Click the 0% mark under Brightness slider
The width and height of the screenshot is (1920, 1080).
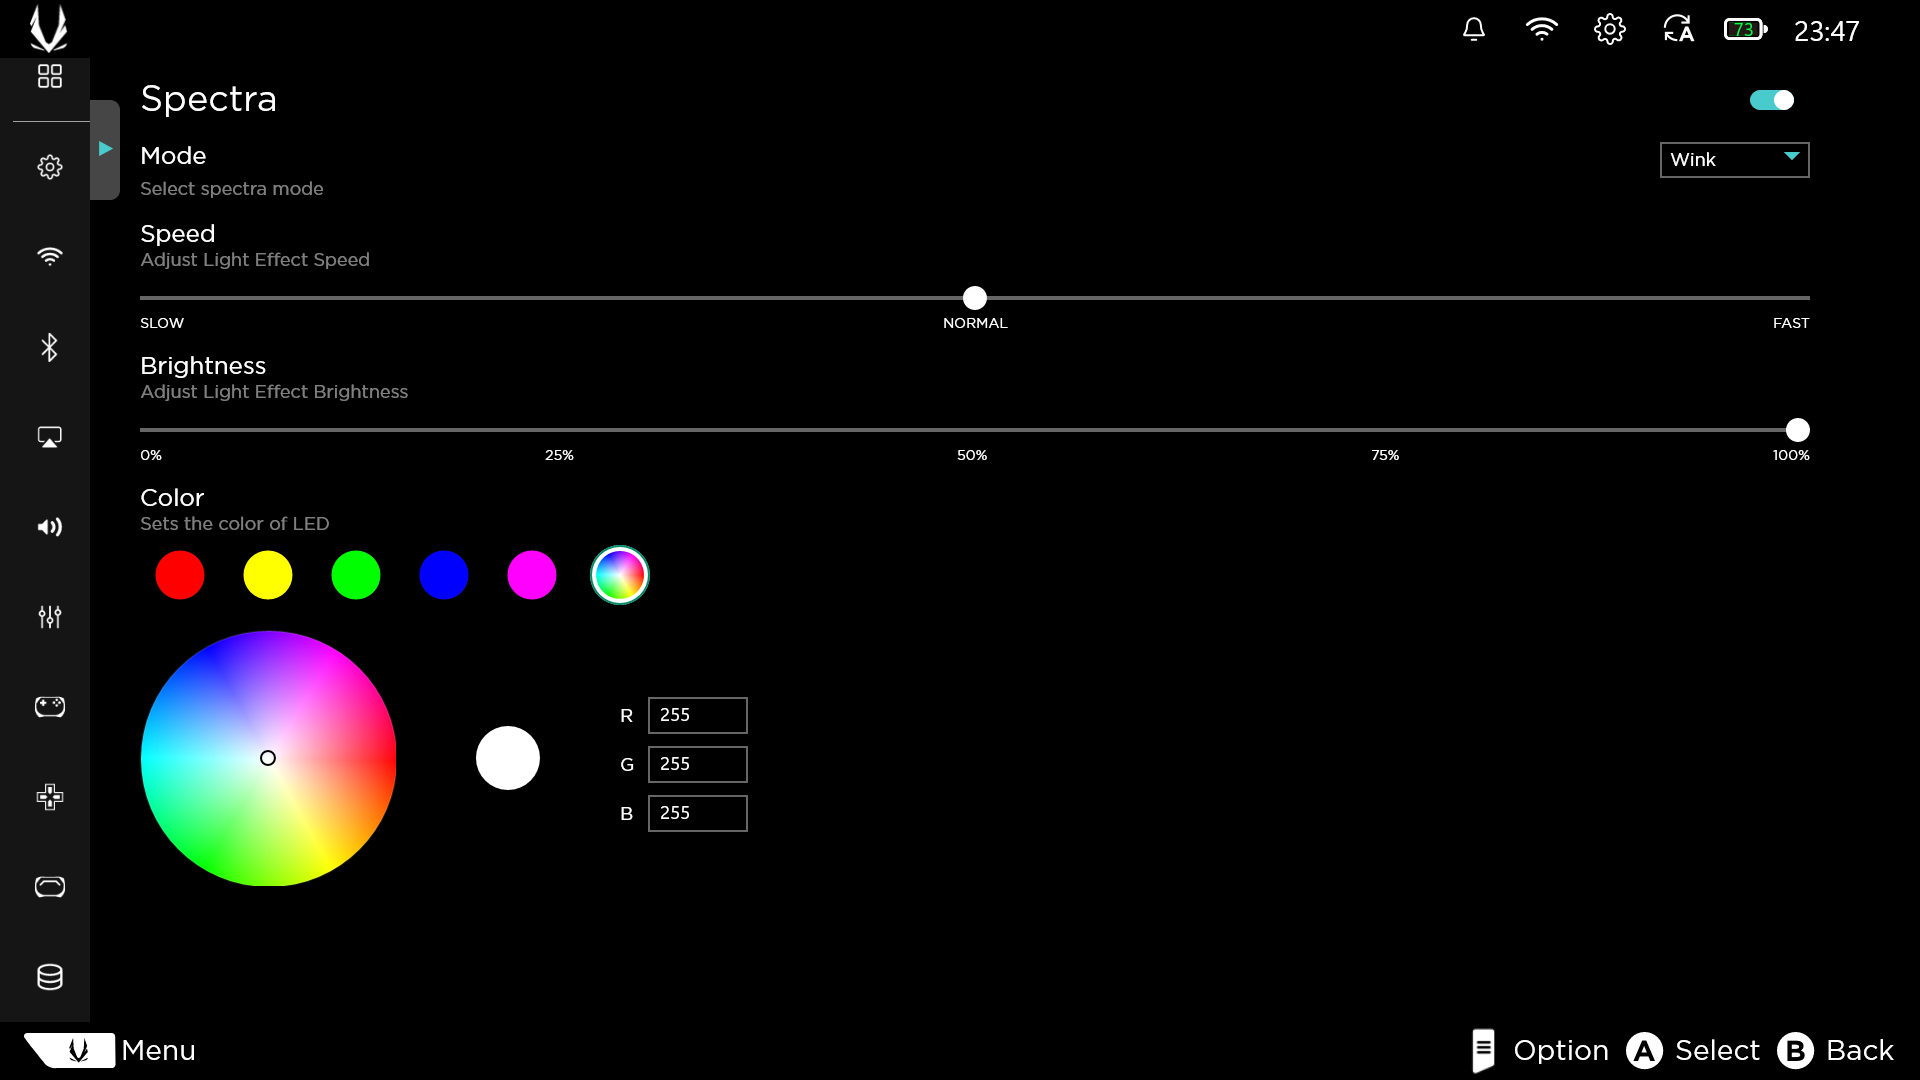(151, 455)
